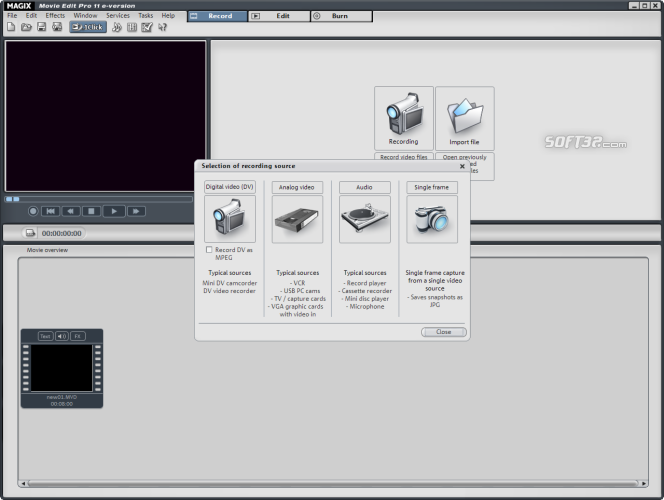Click the fast forward playback button
The image size is (664, 500).
pyautogui.click(x=136, y=211)
